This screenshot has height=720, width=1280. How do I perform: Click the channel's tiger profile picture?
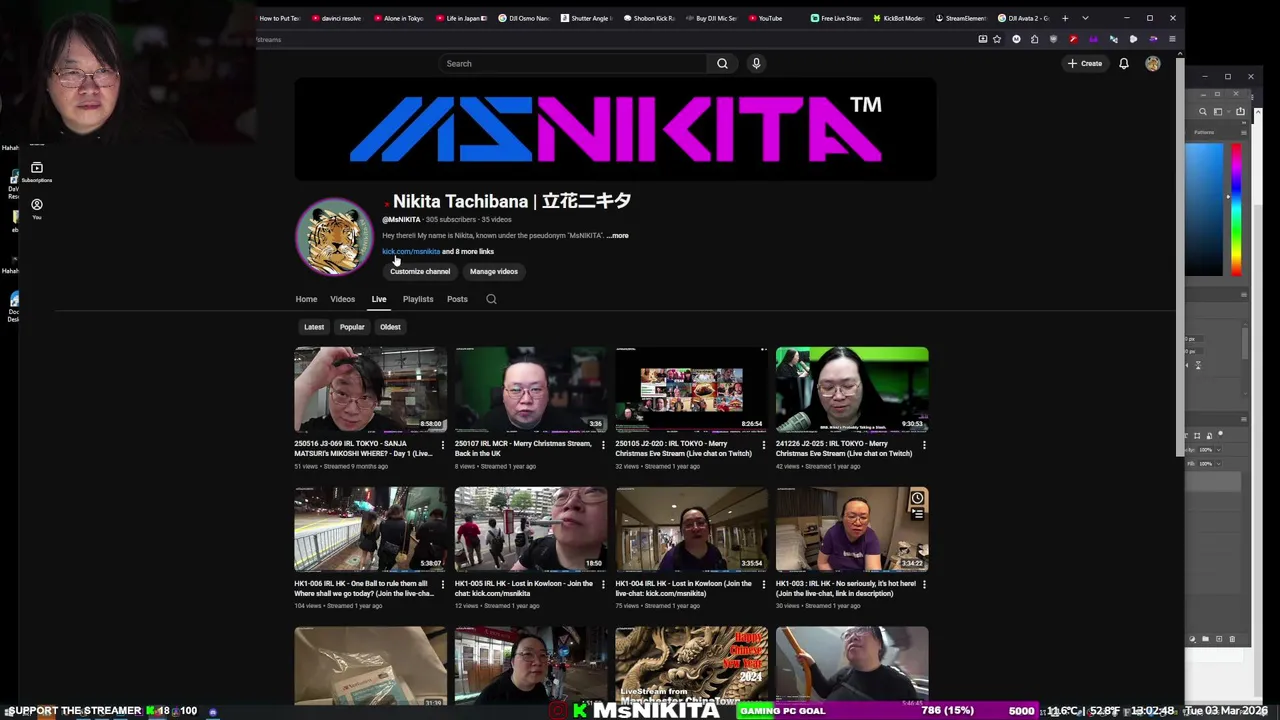(x=335, y=237)
